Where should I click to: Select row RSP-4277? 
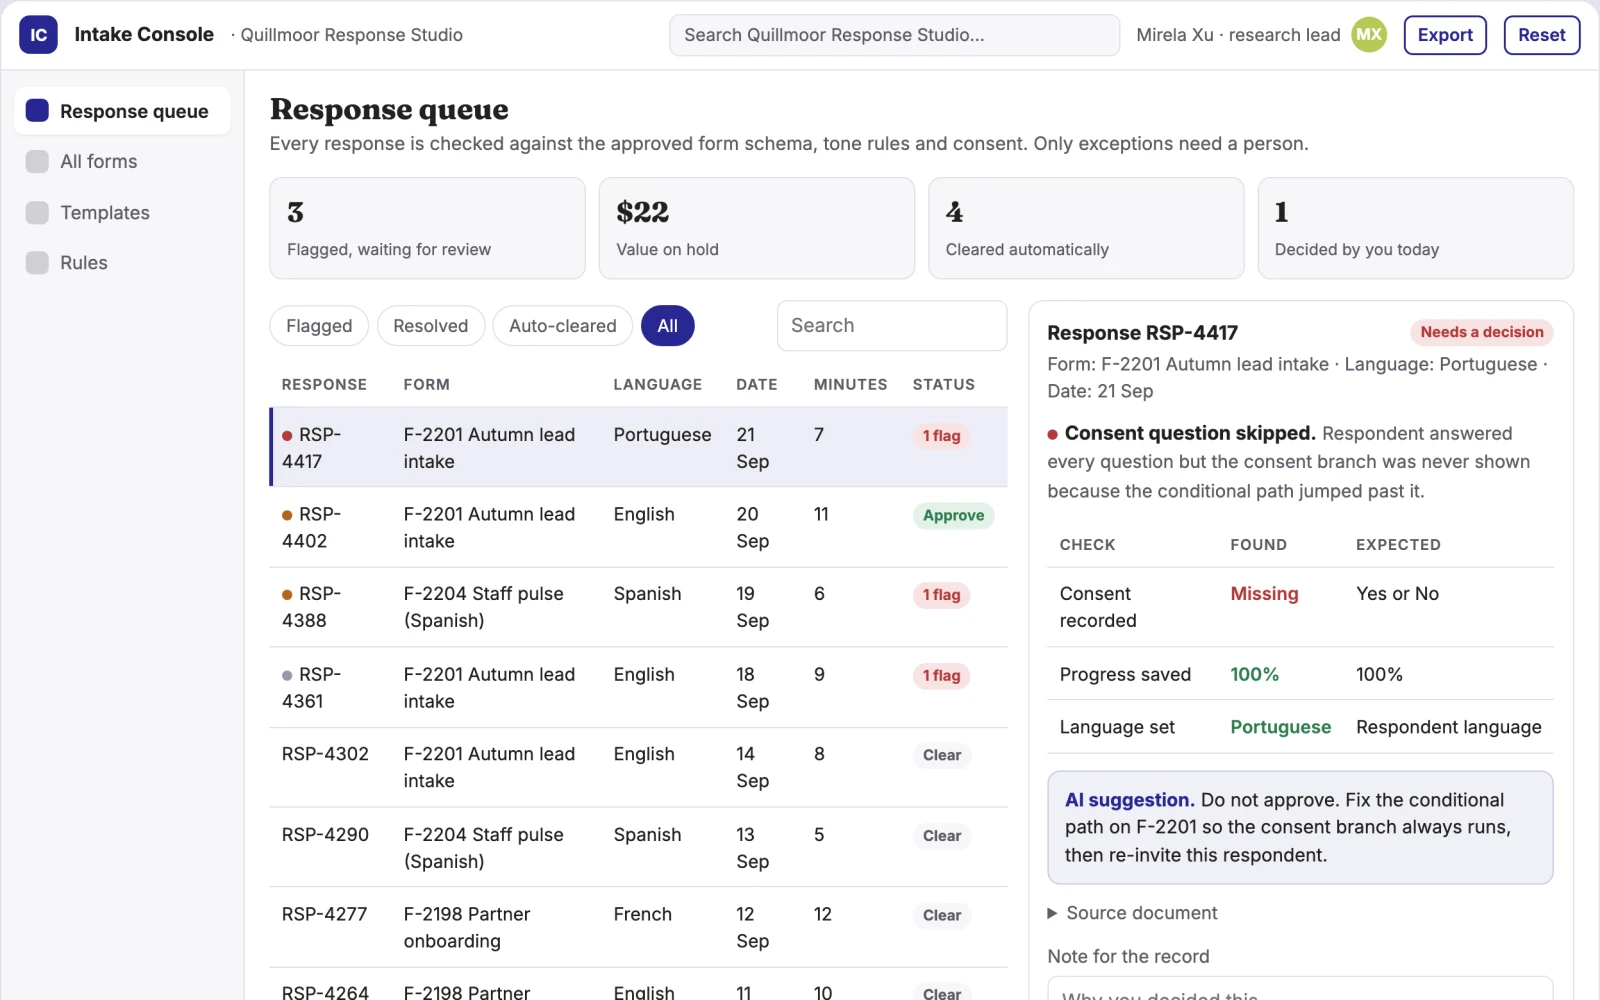638,927
